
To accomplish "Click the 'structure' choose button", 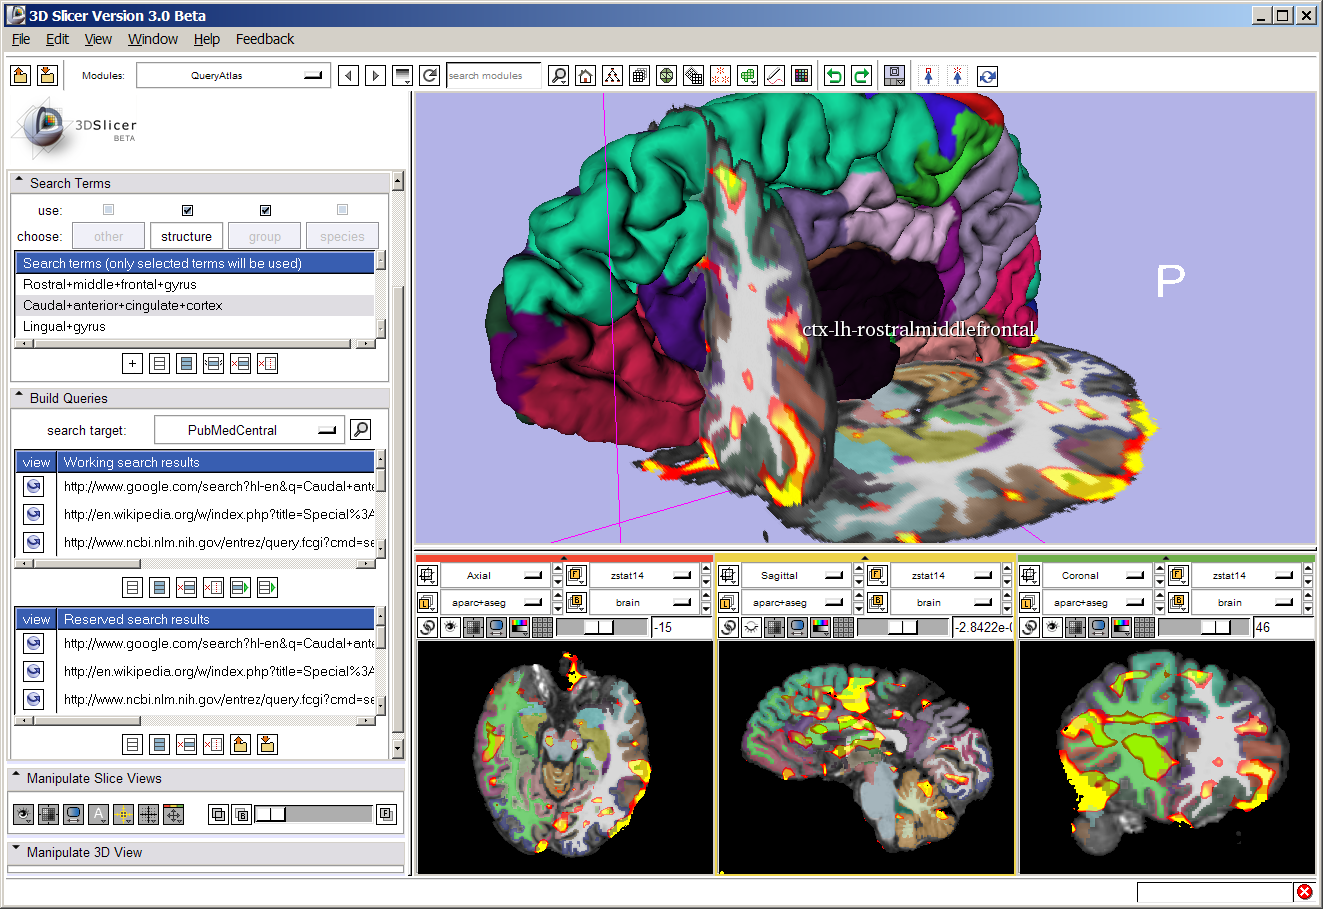I will (186, 237).
